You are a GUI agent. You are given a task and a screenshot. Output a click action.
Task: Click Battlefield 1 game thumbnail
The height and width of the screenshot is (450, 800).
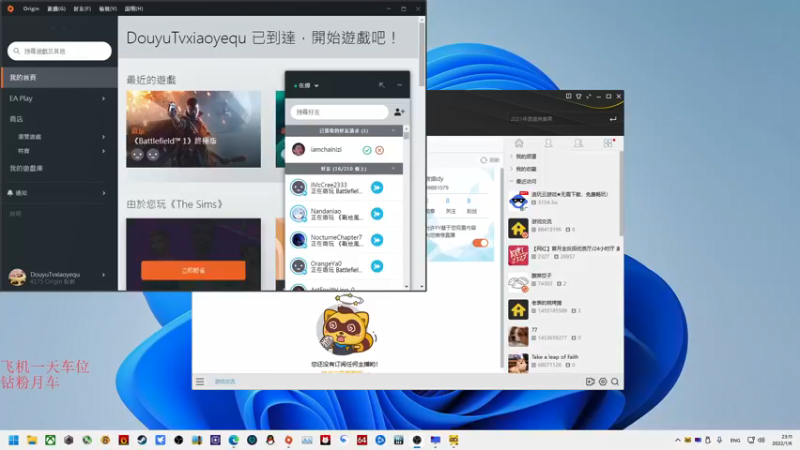click(x=193, y=129)
